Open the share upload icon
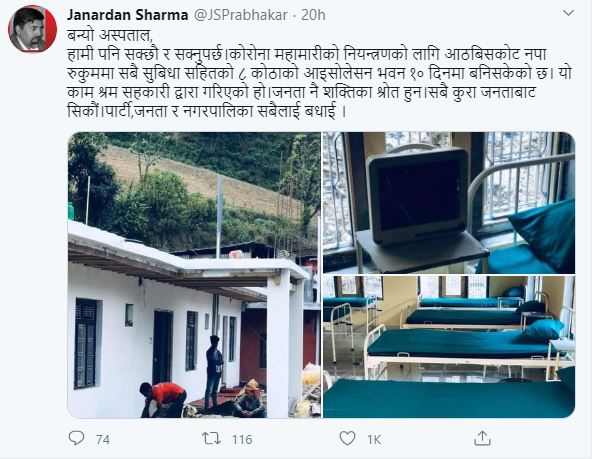 point(482,438)
